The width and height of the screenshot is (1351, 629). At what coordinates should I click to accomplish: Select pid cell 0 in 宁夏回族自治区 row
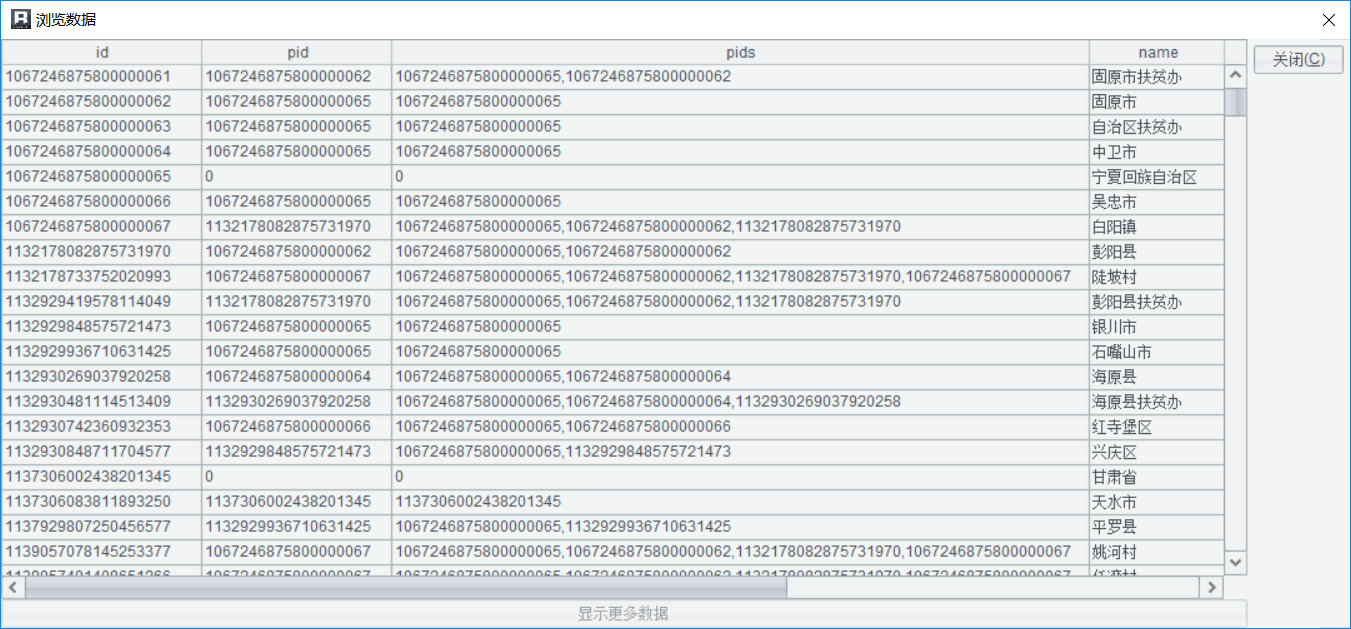[x=297, y=177]
